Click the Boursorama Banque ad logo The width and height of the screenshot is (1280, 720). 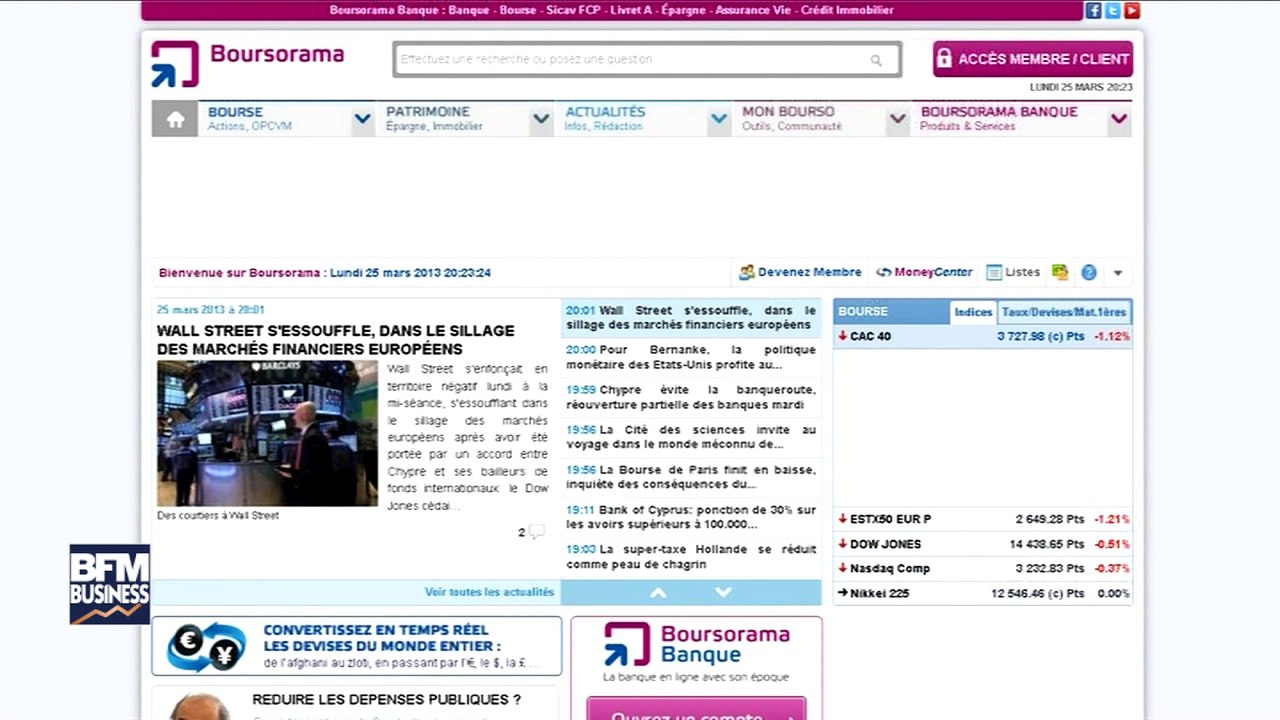[696, 646]
